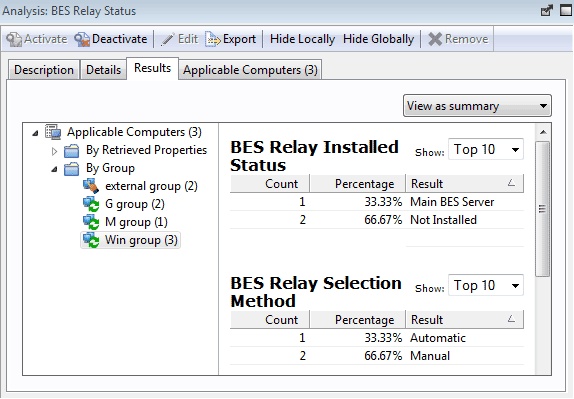Click the external group icon

click(91, 186)
